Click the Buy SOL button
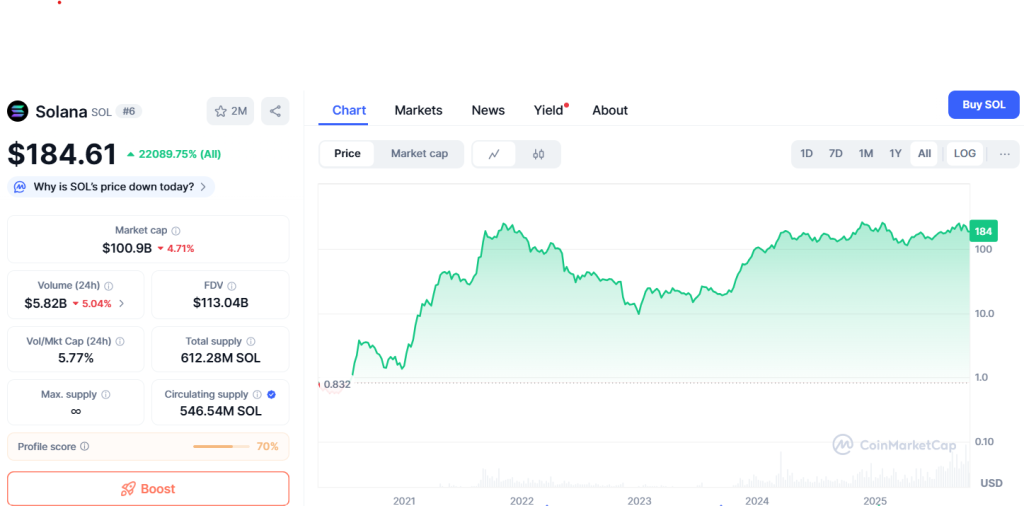Screen dimensions: 1024x506 (983, 105)
